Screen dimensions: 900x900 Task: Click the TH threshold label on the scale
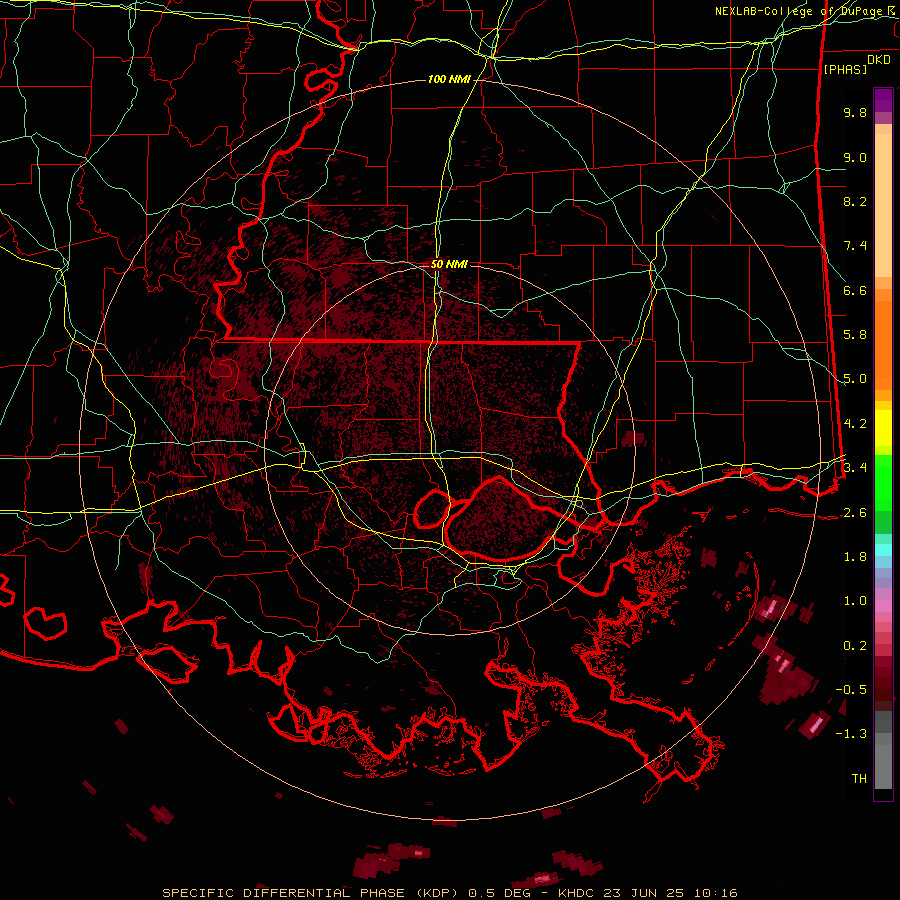[x=859, y=778]
